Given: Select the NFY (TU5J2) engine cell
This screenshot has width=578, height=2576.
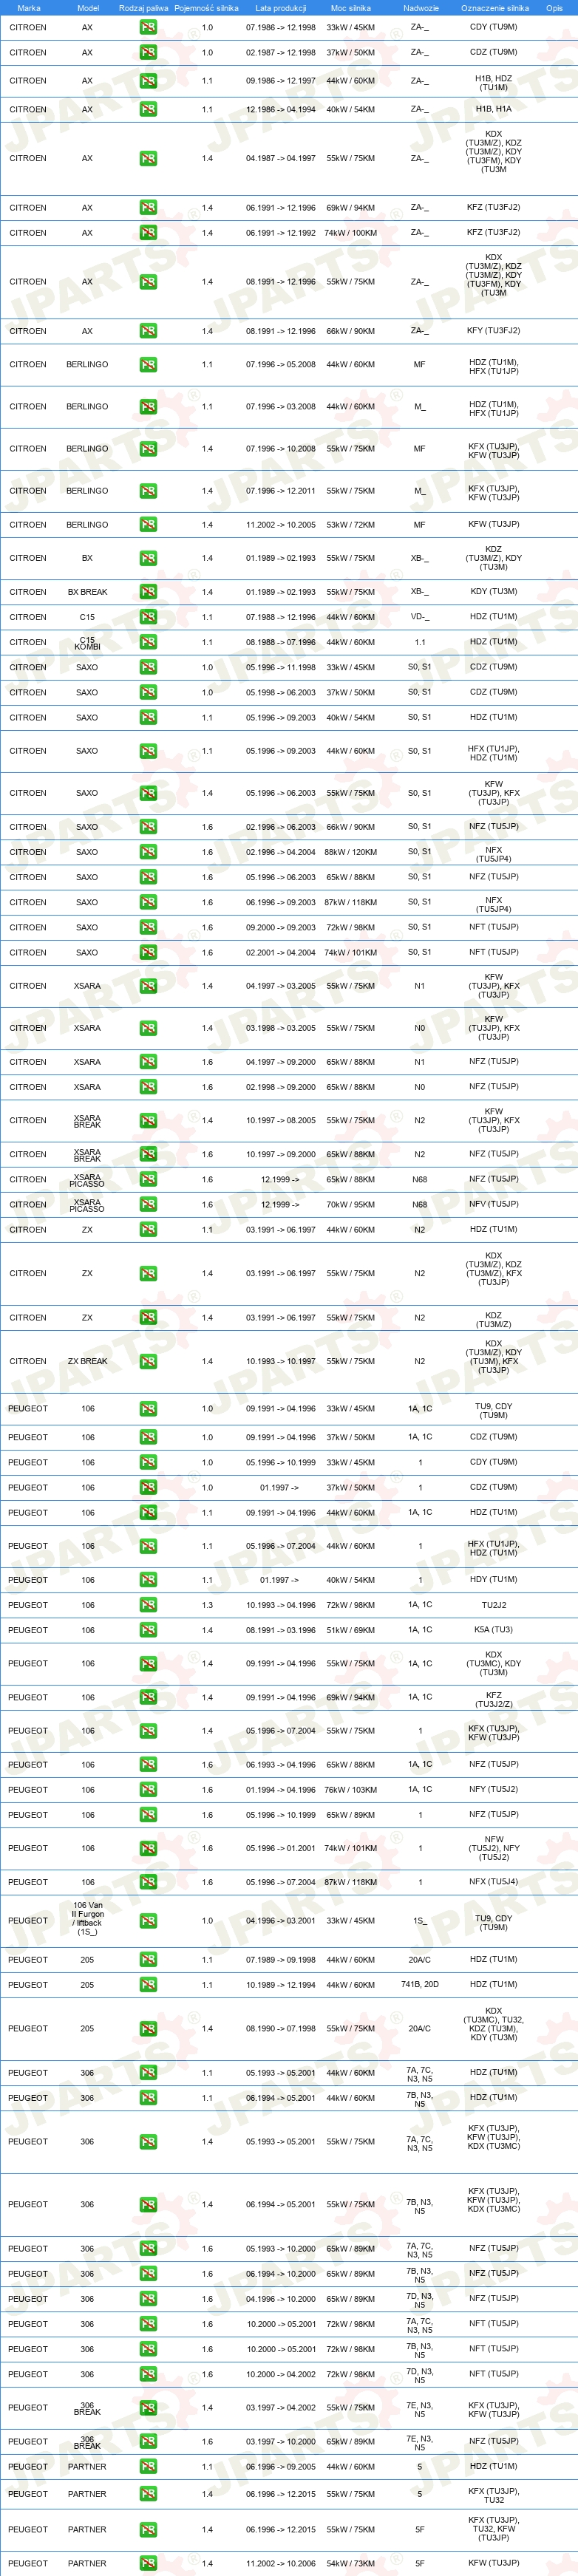Looking at the screenshot, I should point(494,1790).
